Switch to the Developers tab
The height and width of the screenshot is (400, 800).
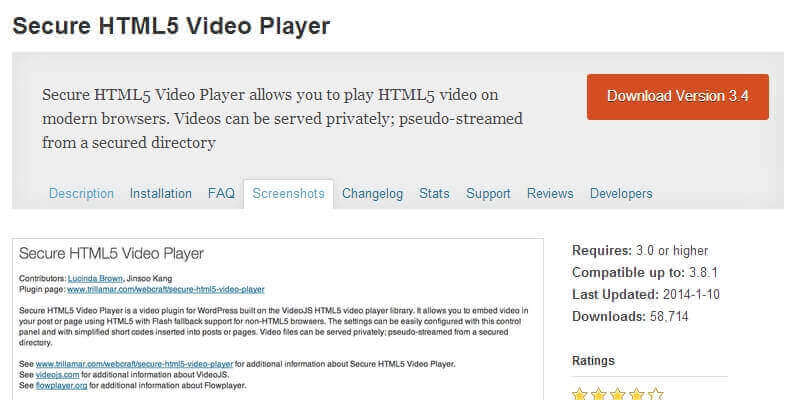pos(621,194)
